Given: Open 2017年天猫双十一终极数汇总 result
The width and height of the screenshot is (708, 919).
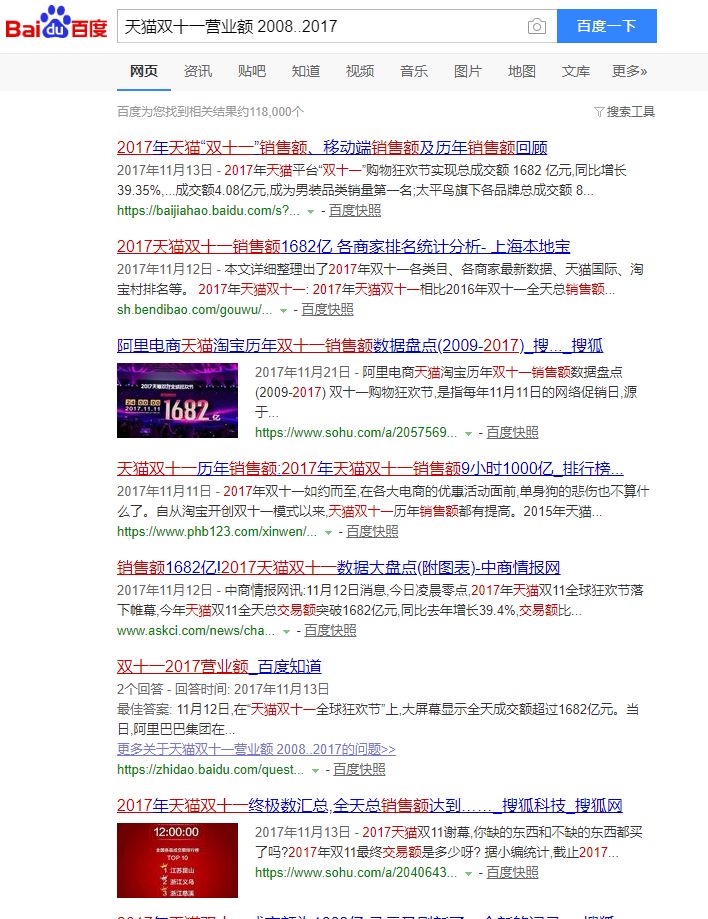Looking at the screenshot, I should [x=369, y=805].
